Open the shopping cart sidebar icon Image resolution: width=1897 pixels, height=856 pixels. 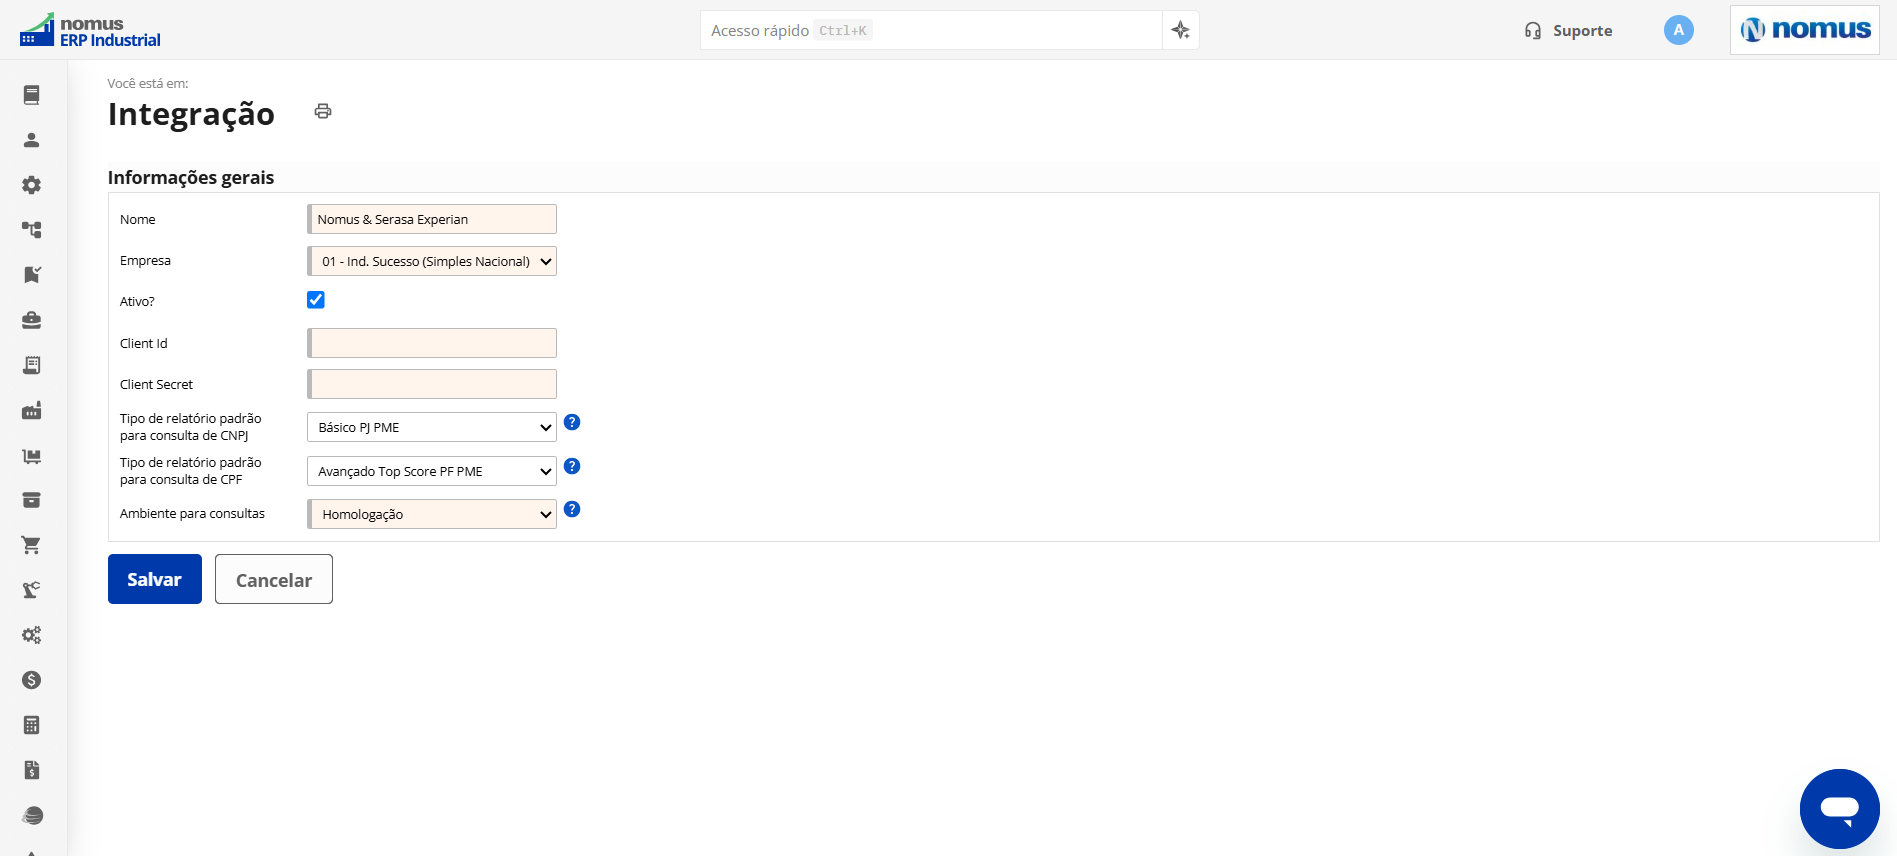(x=32, y=545)
